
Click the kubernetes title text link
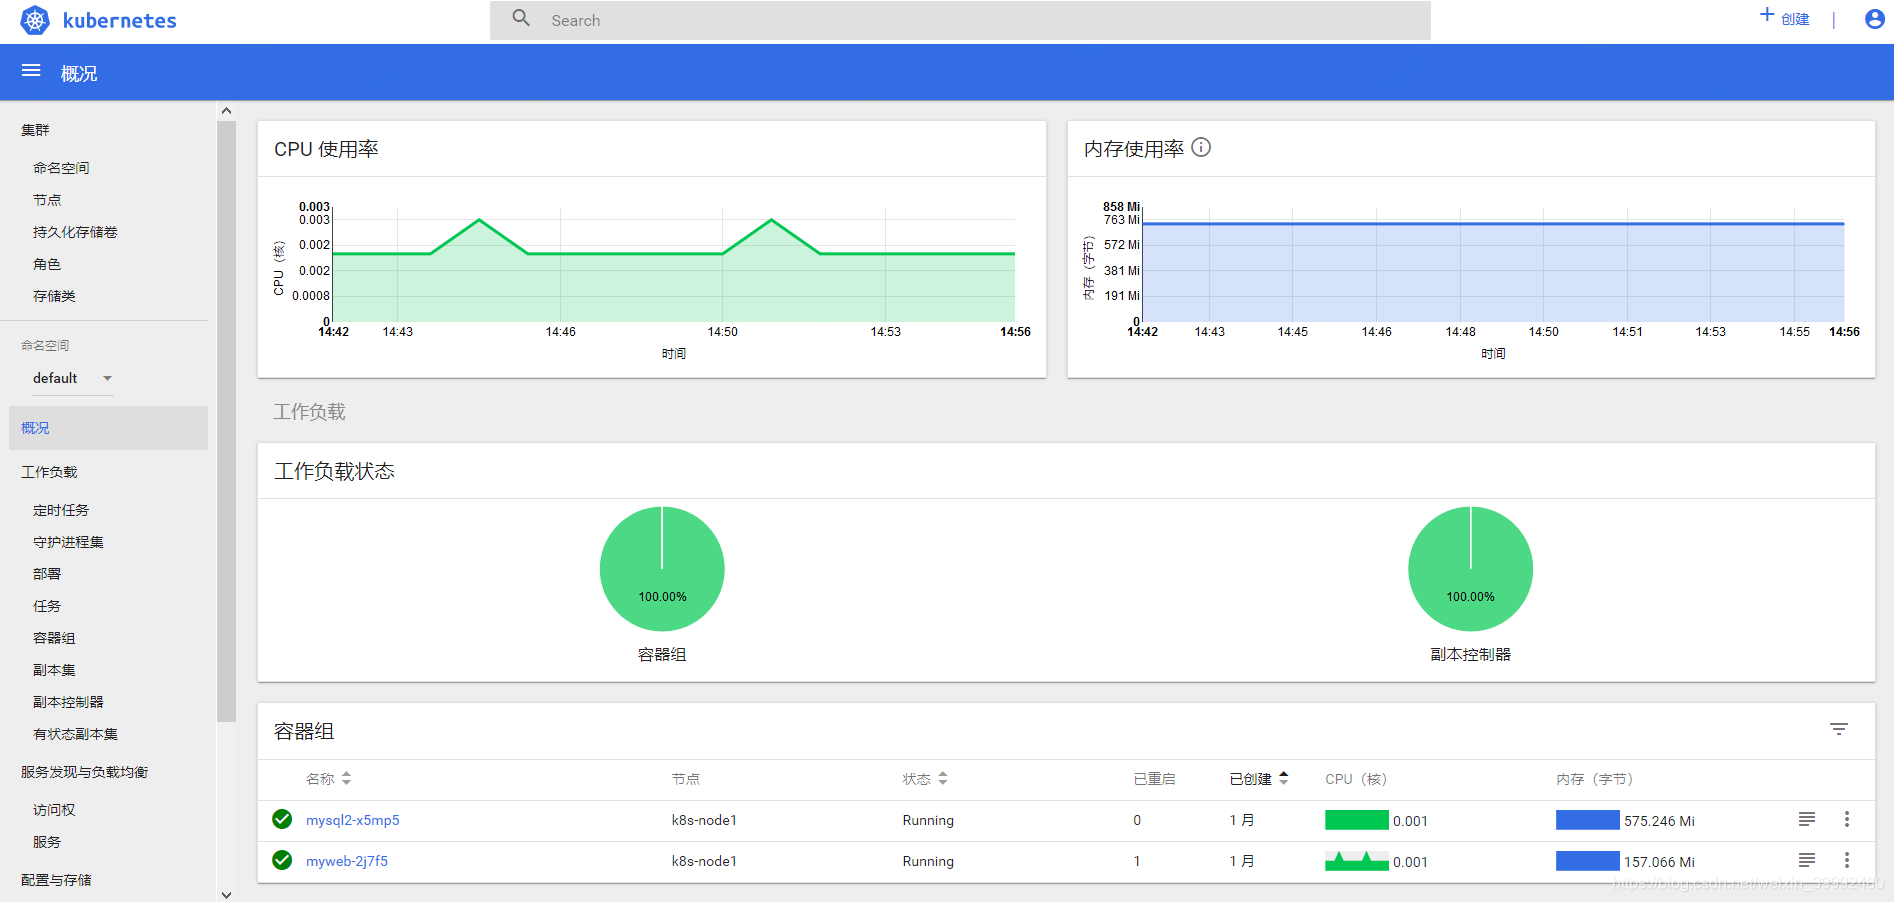120,20
